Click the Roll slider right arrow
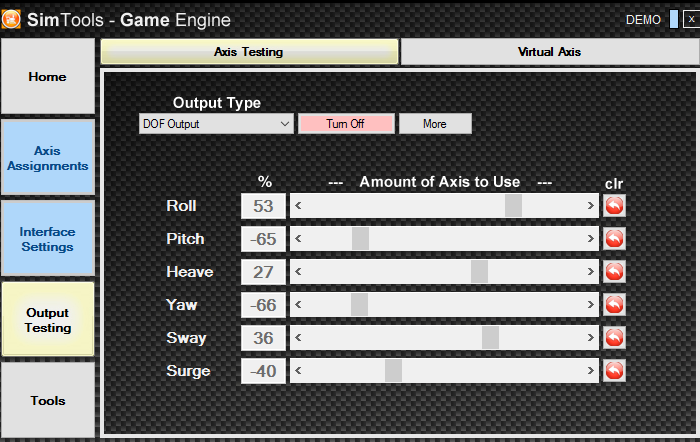The width and height of the screenshot is (700, 442). point(591,206)
